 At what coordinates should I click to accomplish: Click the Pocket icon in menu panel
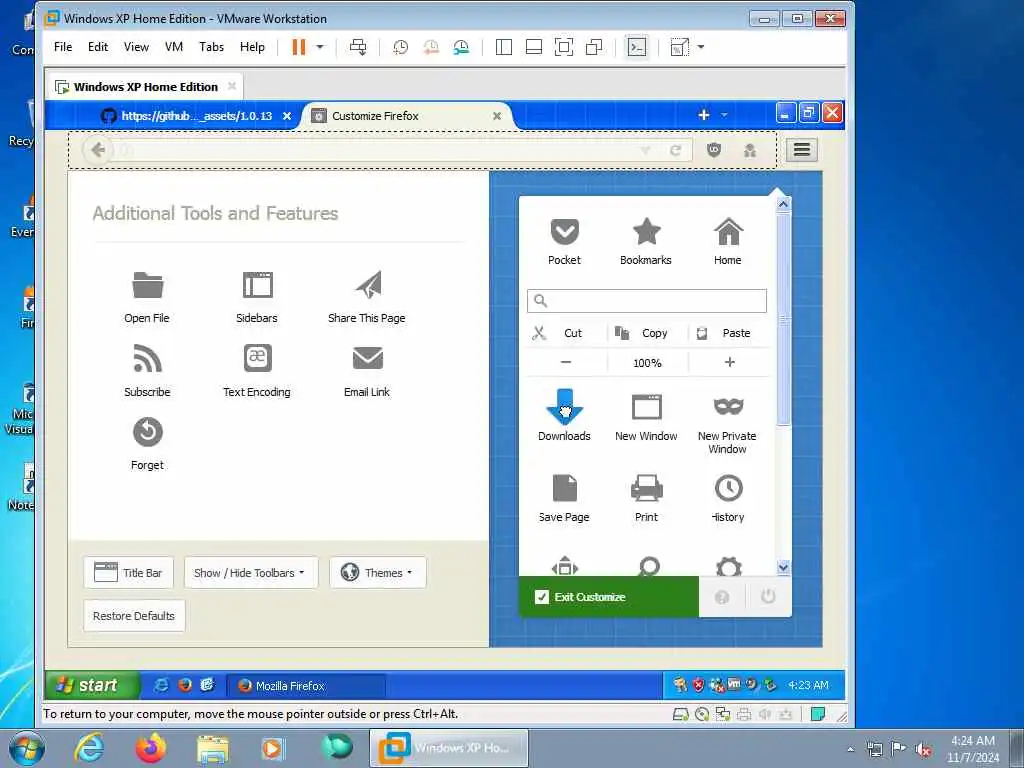(564, 231)
